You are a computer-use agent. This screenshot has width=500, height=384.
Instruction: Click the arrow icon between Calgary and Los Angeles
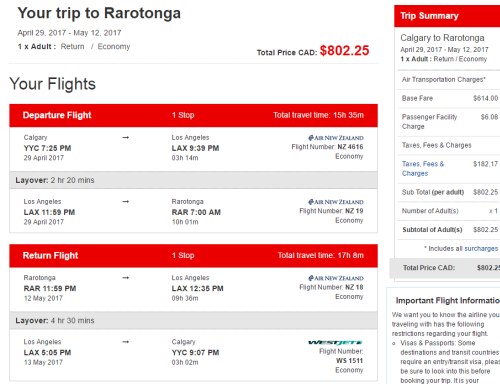(125, 137)
